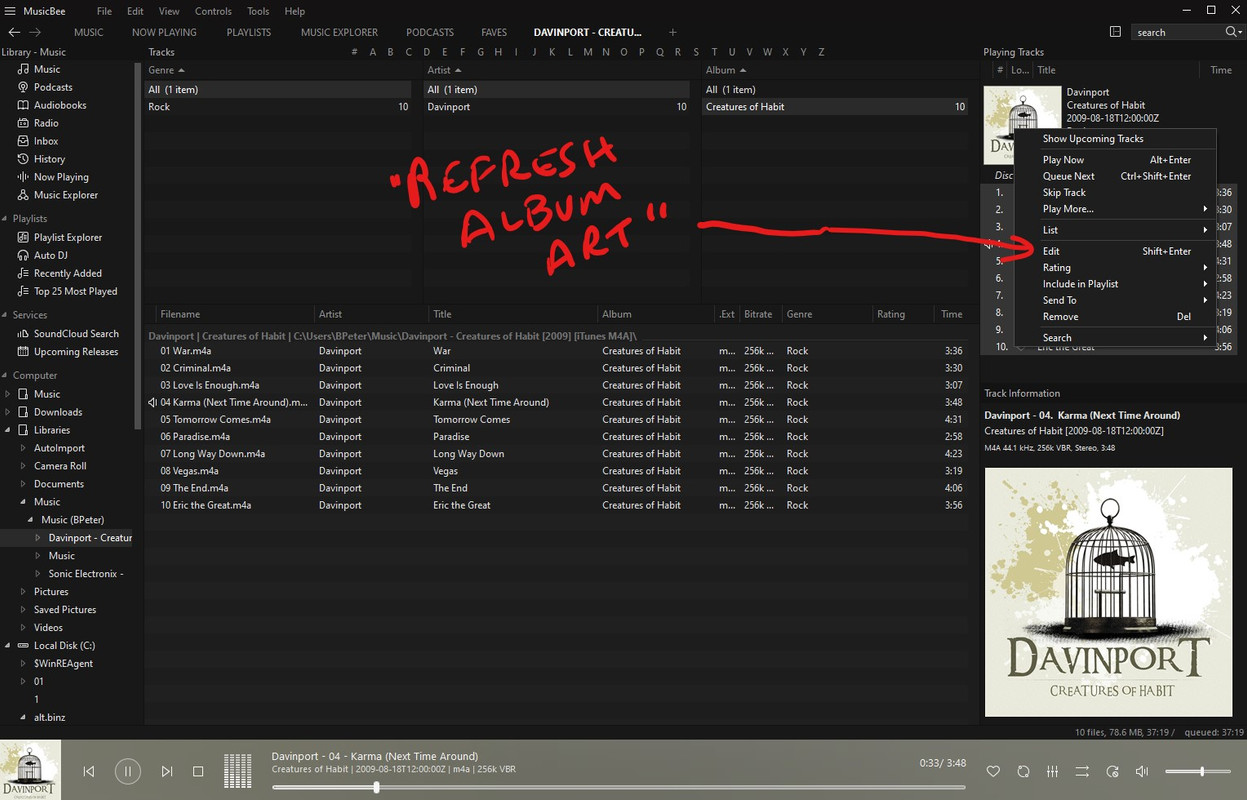Image resolution: width=1247 pixels, height=800 pixels.
Task: Jump to letter M in alphabet bar
Action: (x=588, y=52)
